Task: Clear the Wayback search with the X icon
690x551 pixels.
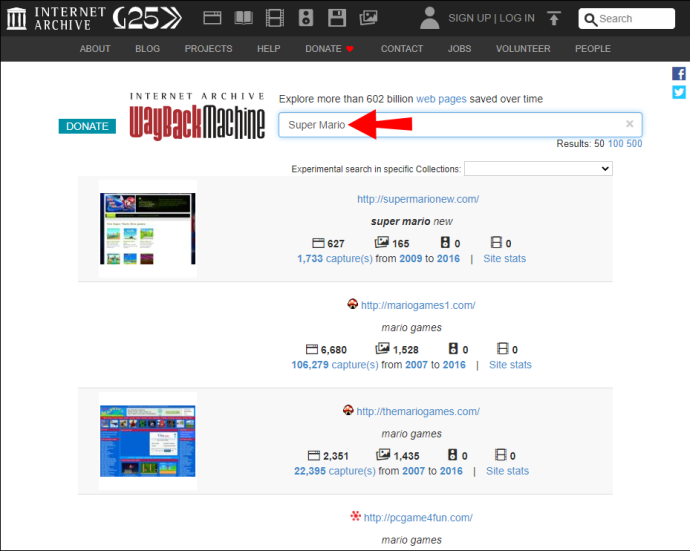Action: tap(630, 124)
